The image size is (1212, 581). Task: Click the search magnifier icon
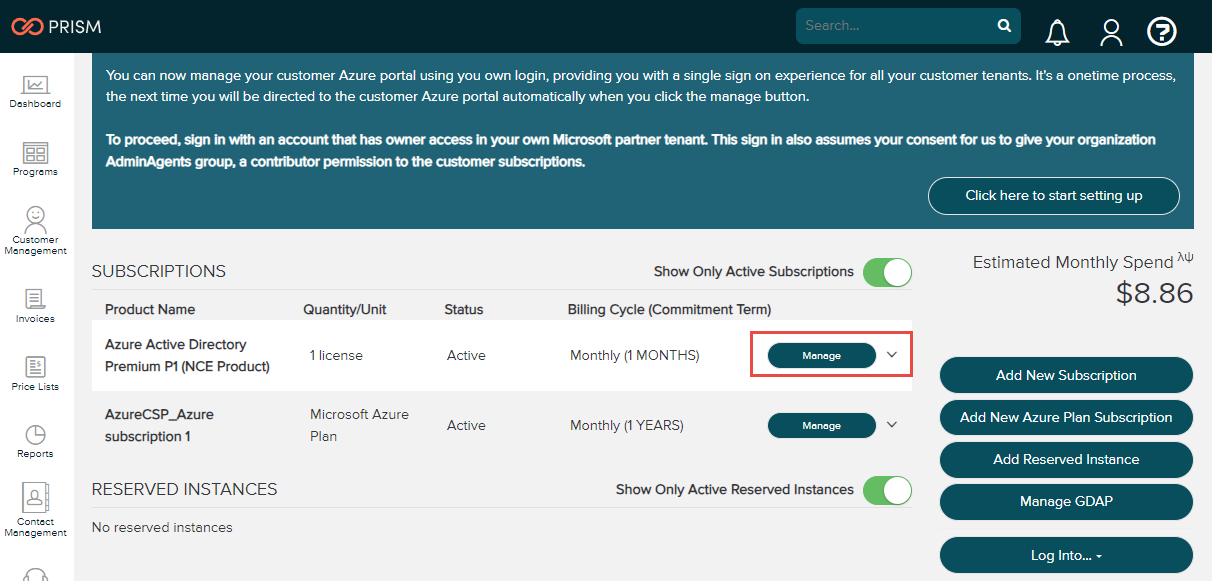tap(1004, 26)
